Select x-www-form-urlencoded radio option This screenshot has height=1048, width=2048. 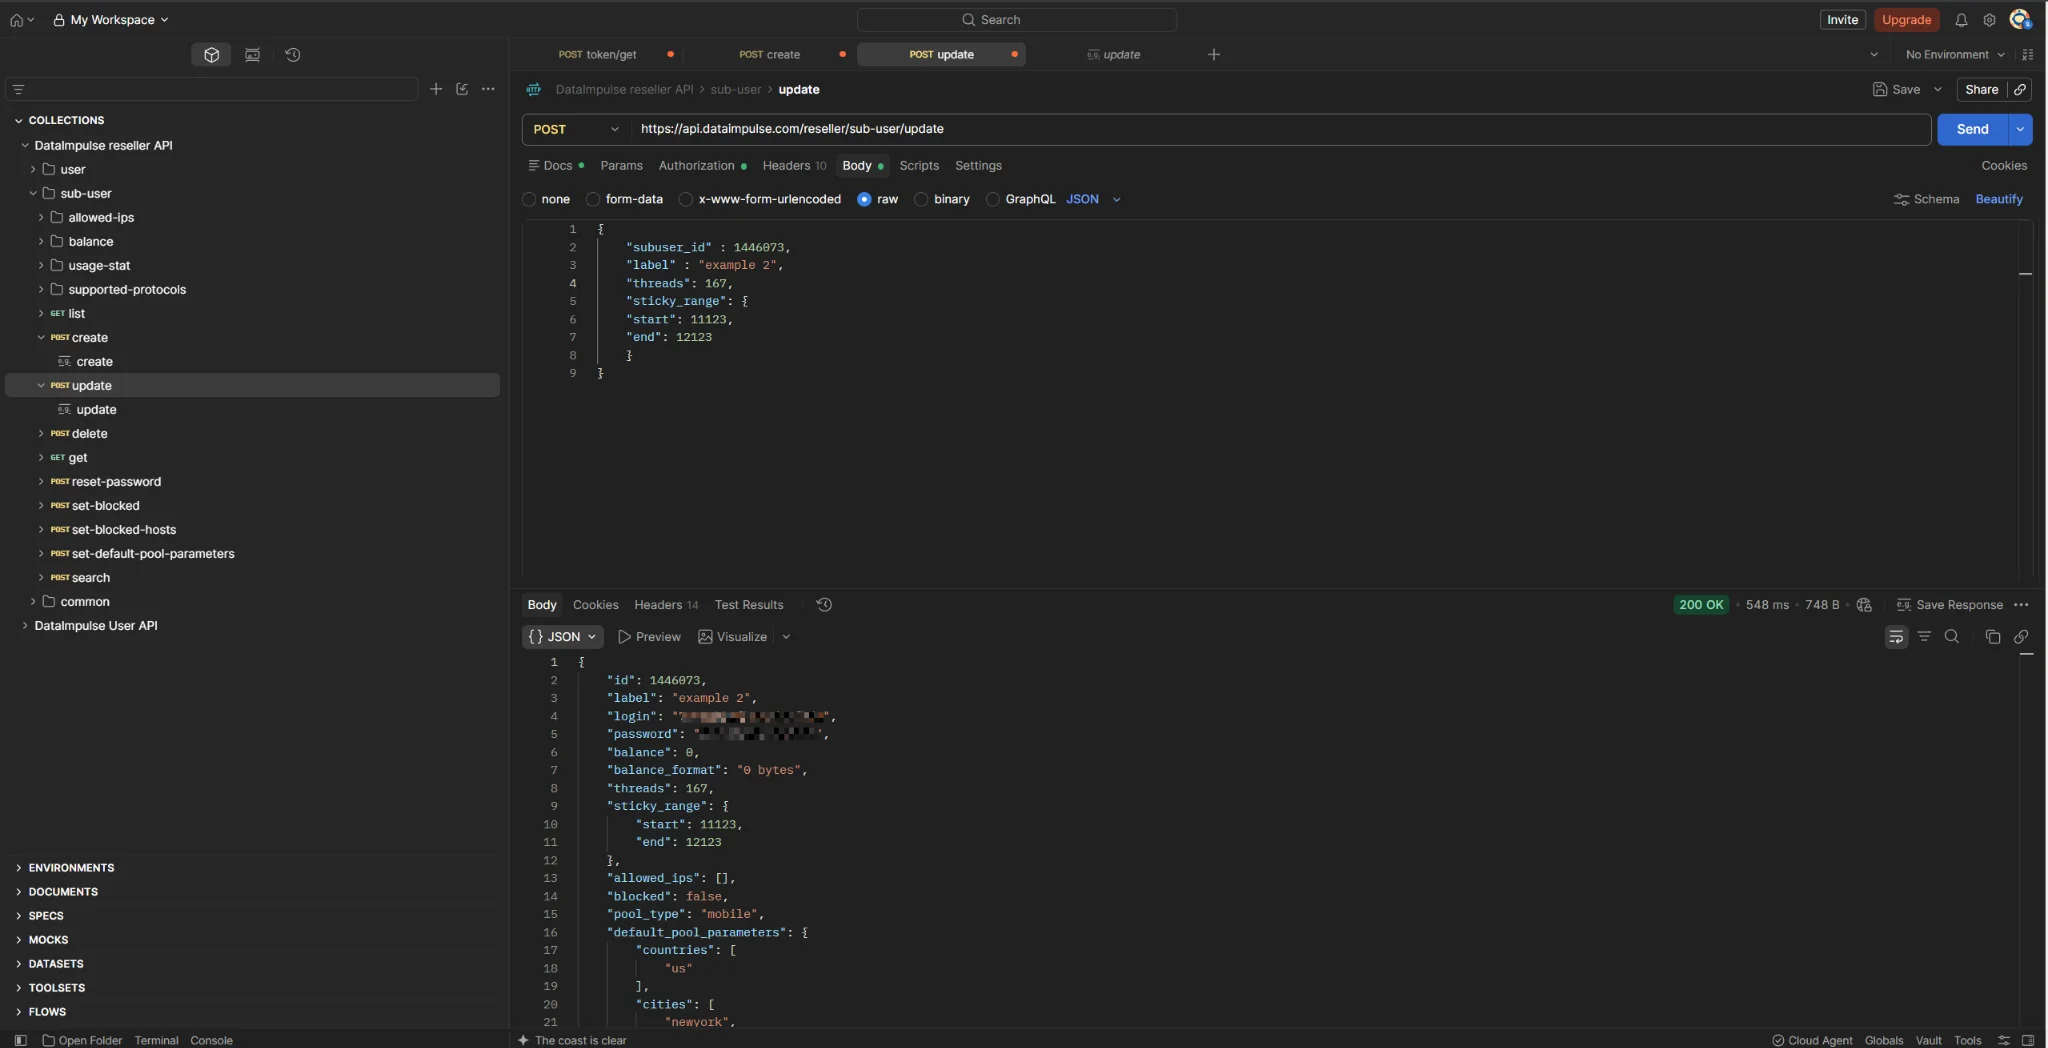click(686, 199)
